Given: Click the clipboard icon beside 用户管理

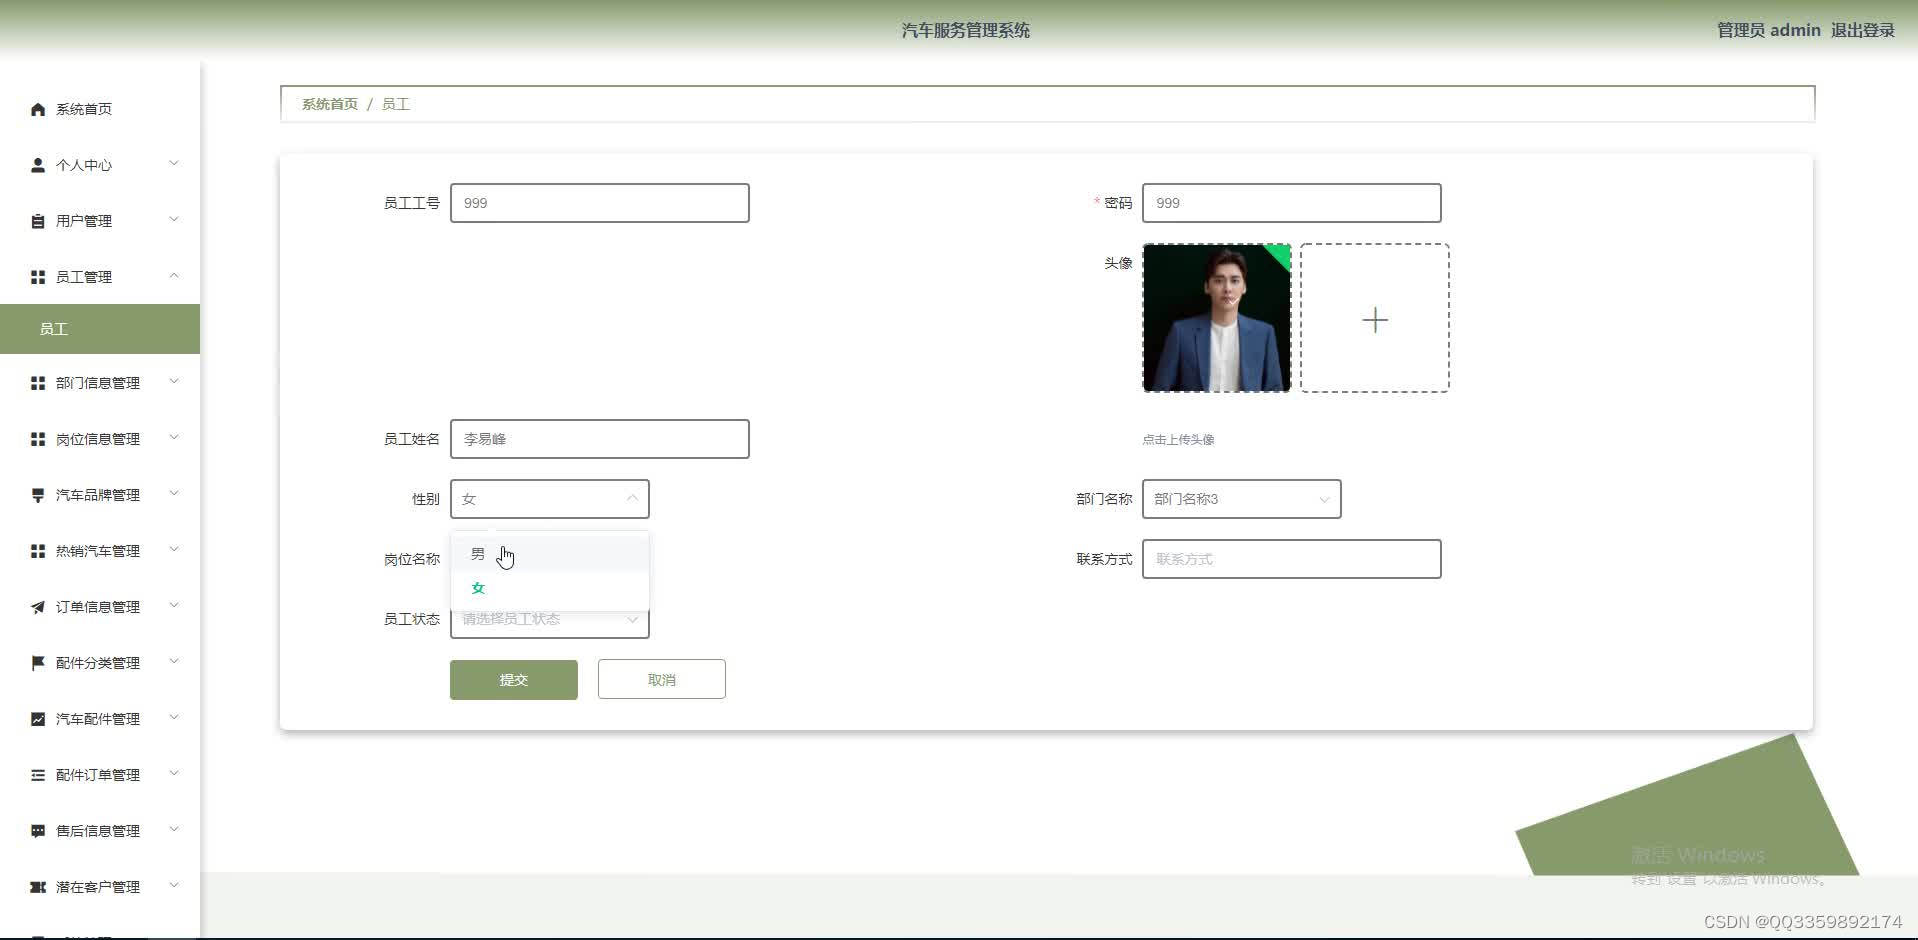Looking at the screenshot, I should [x=38, y=221].
